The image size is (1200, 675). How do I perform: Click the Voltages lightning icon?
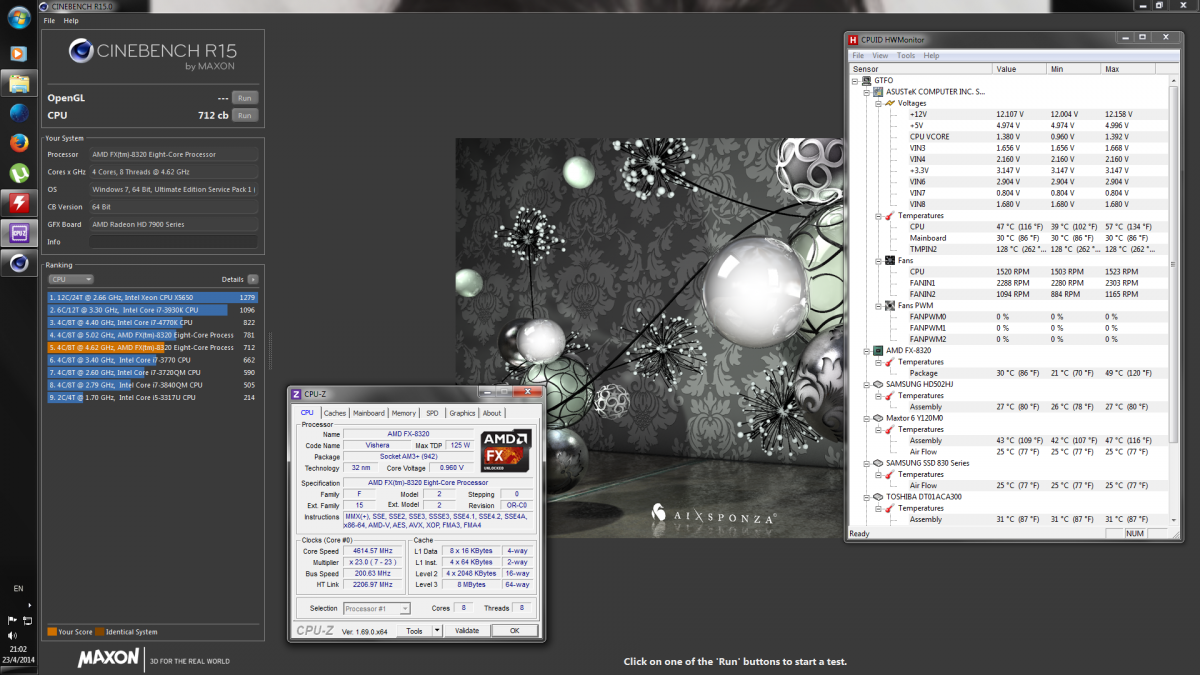pos(890,102)
